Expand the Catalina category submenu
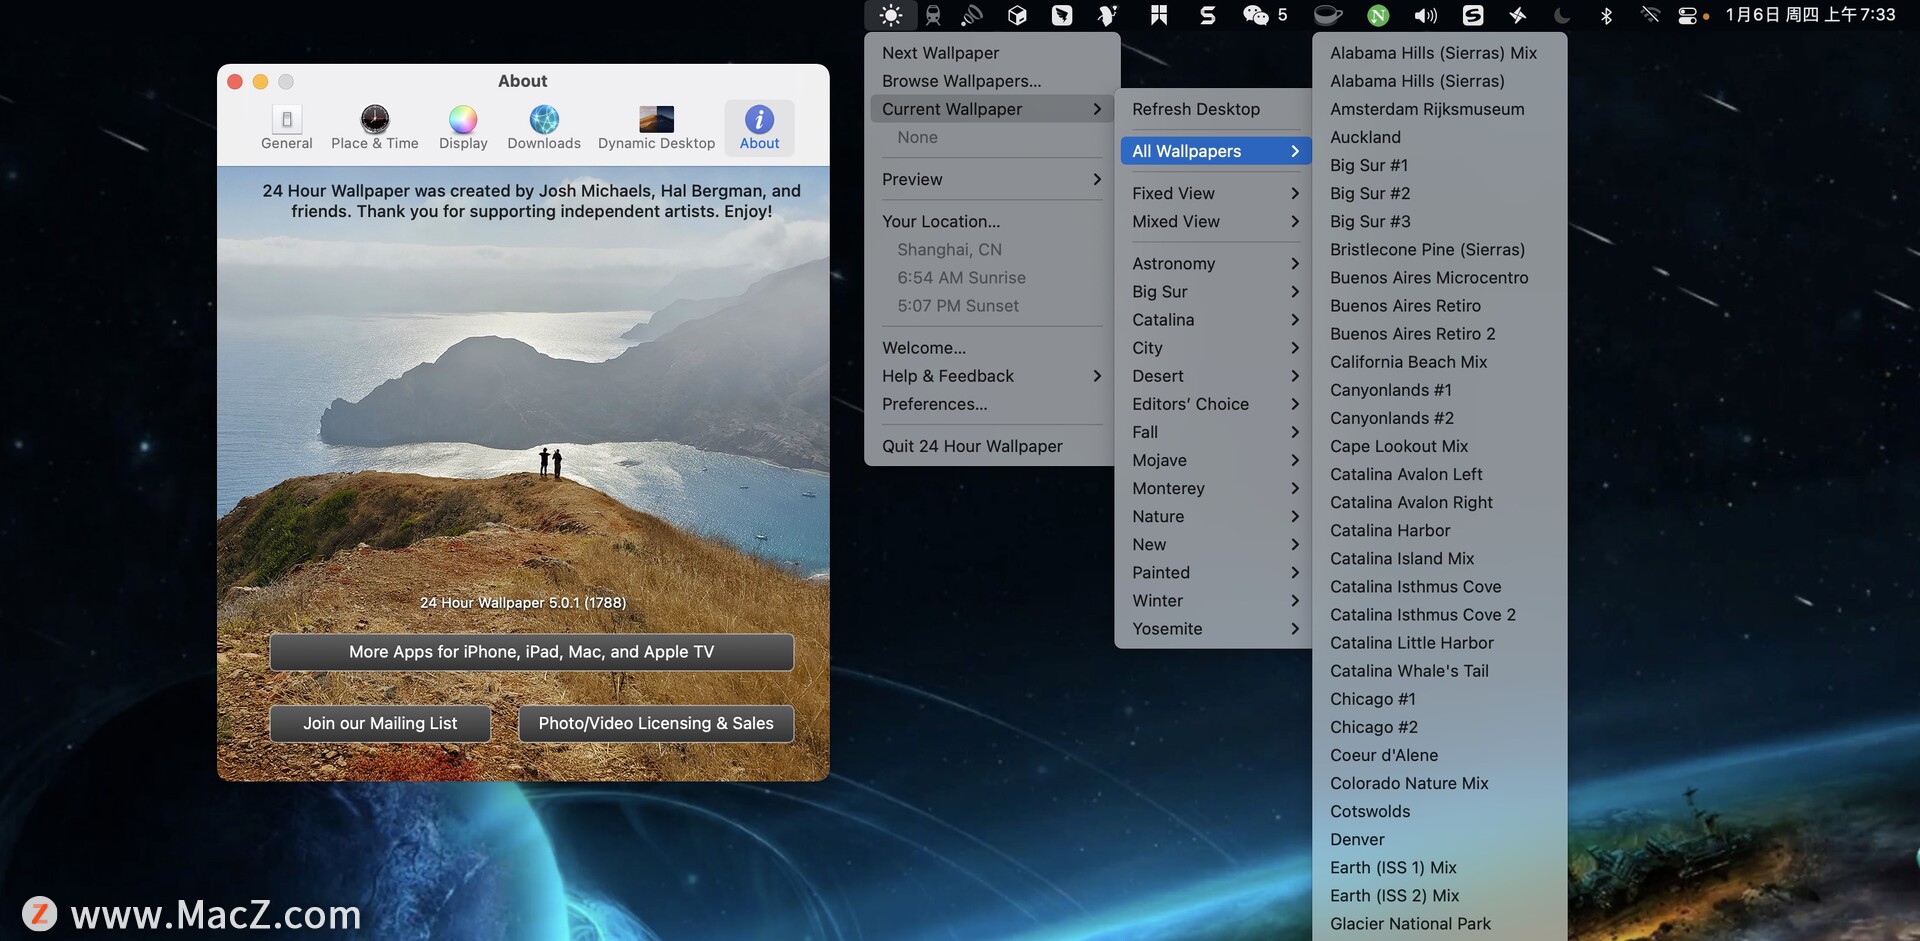The height and width of the screenshot is (941, 1920). tap(1216, 320)
